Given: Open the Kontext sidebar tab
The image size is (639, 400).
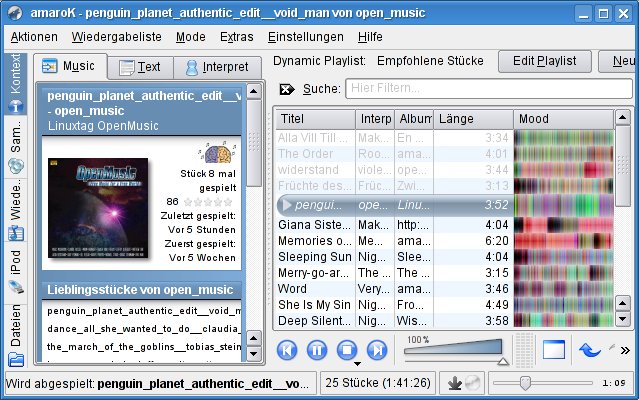Looking at the screenshot, I should [x=15, y=84].
